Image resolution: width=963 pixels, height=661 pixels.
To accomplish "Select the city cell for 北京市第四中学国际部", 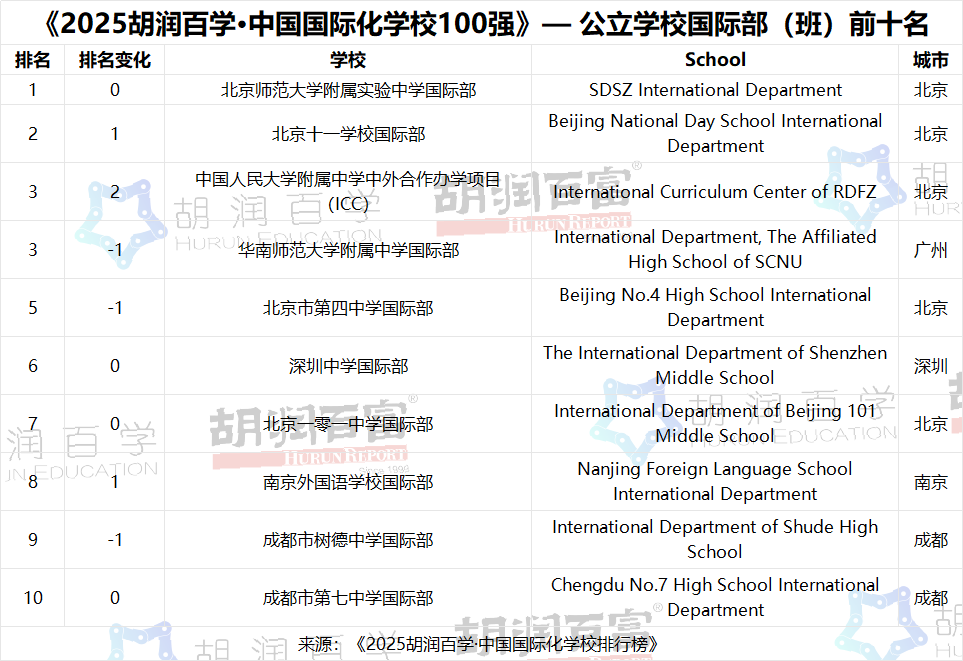I will tap(930, 308).
